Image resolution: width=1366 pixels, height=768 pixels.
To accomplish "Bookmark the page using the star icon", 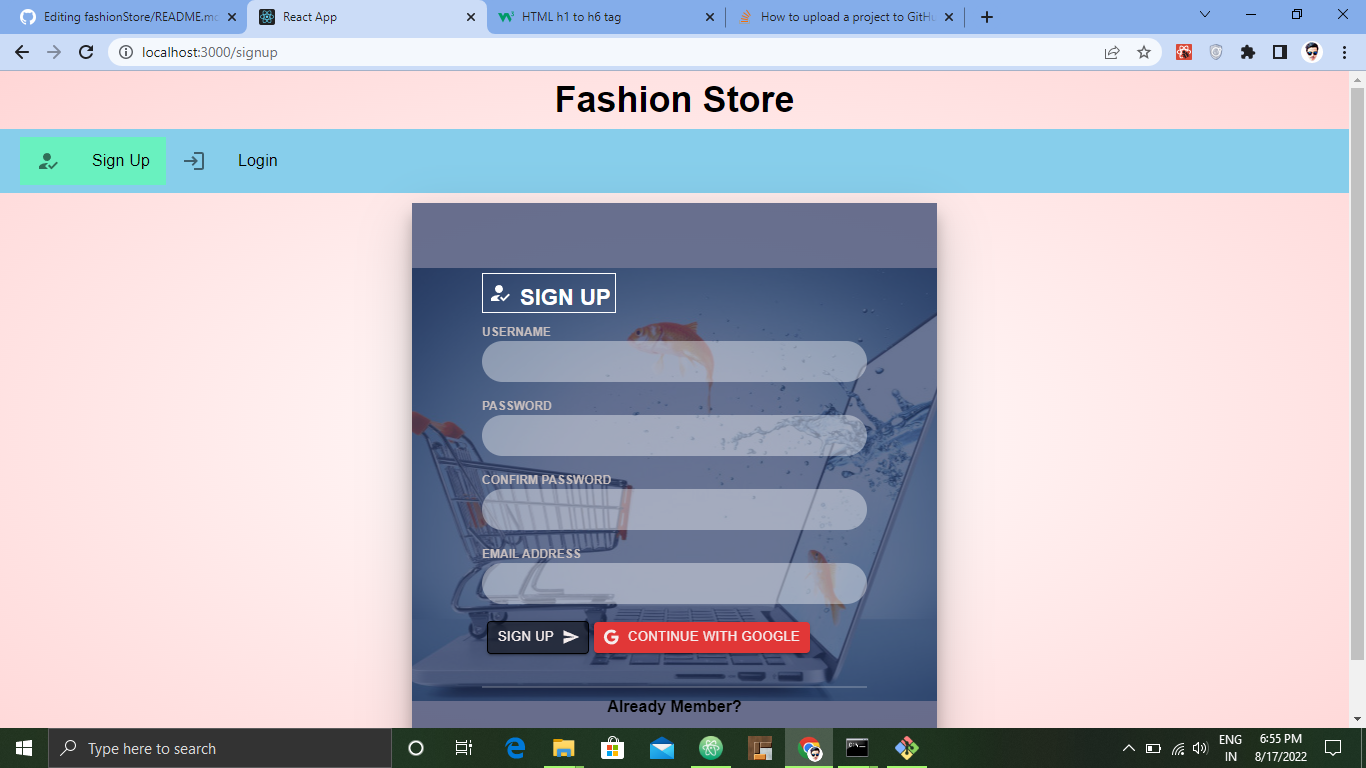I will [1144, 51].
